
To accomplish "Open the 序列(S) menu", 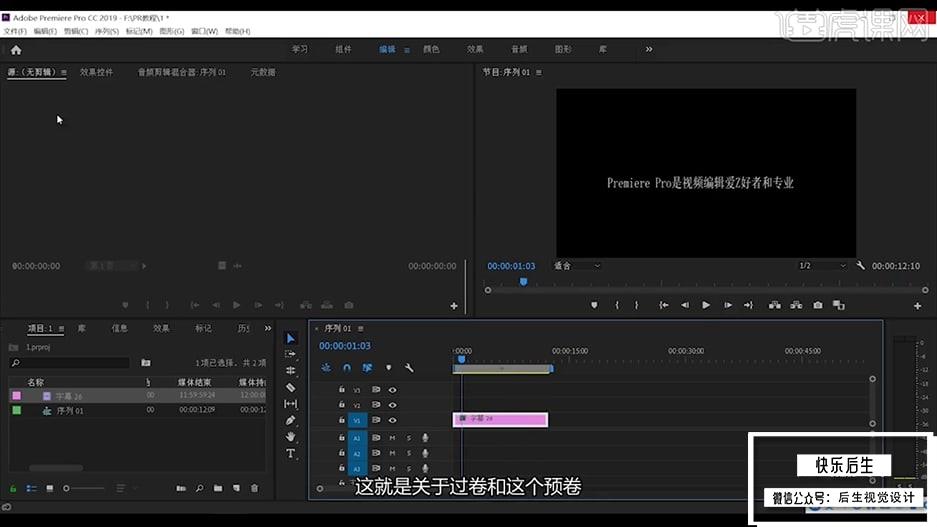I will point(106,31).
